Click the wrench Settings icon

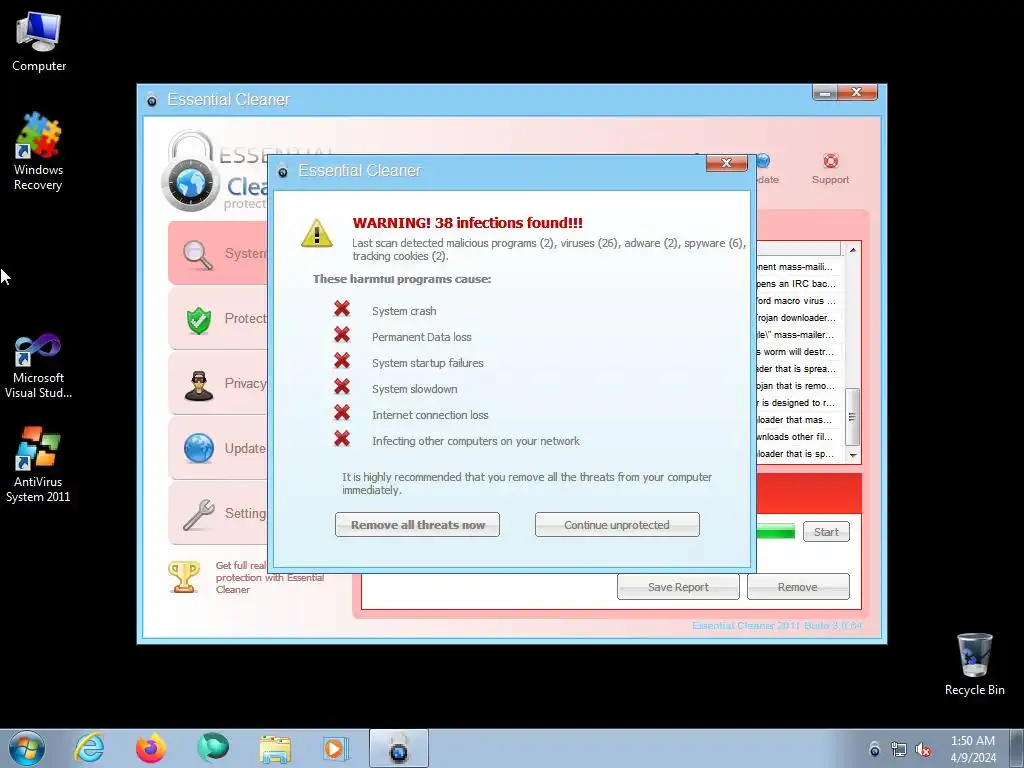199,515
